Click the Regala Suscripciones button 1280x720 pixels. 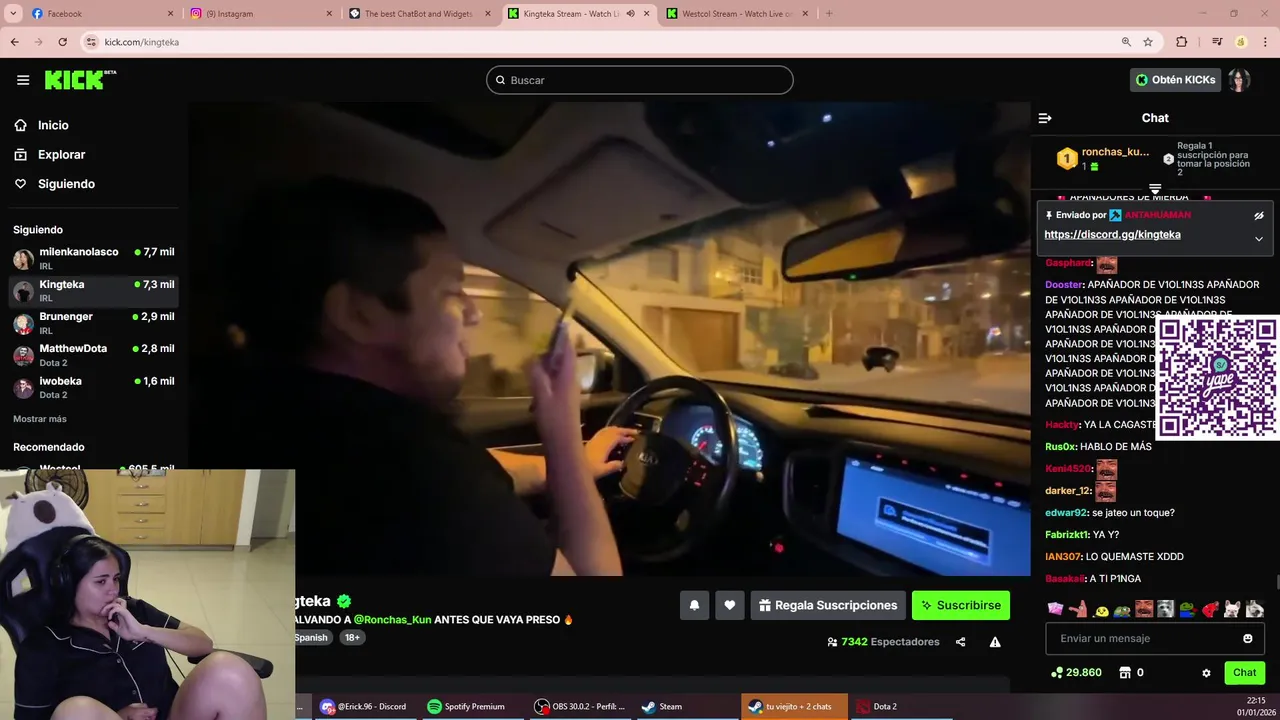[x=828, y=605]
